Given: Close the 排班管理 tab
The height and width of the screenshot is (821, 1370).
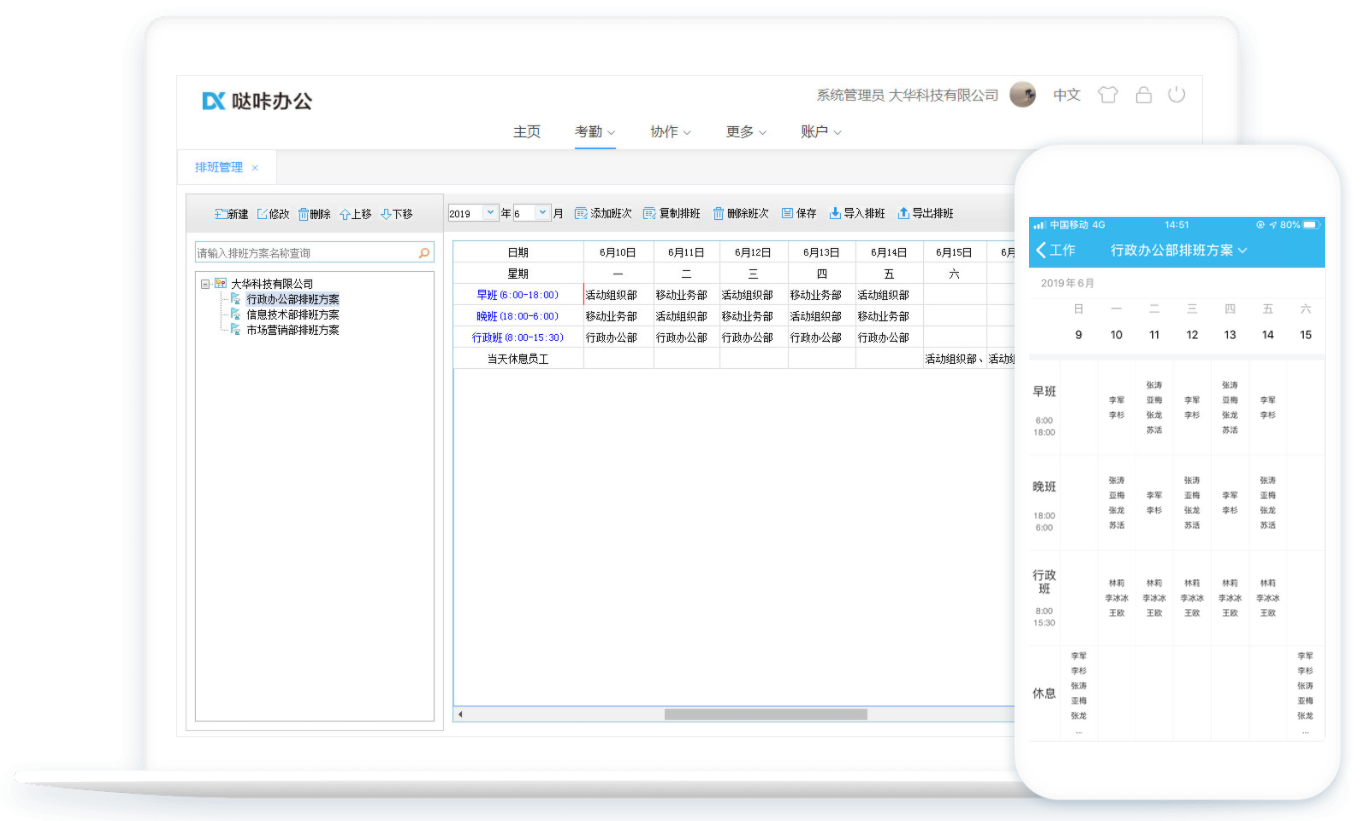Looking at the screenshot, I should click(x=255, y=168).
